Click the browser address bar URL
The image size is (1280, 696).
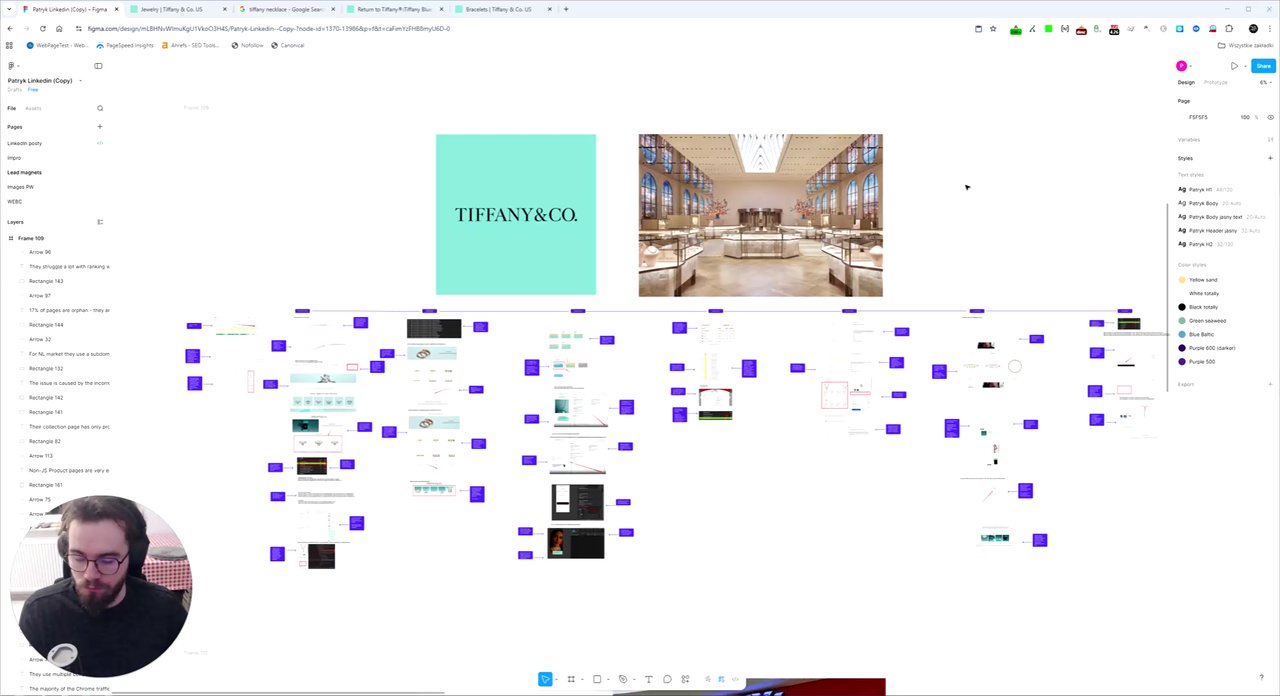pyautogui.click(x=268, y=29)
